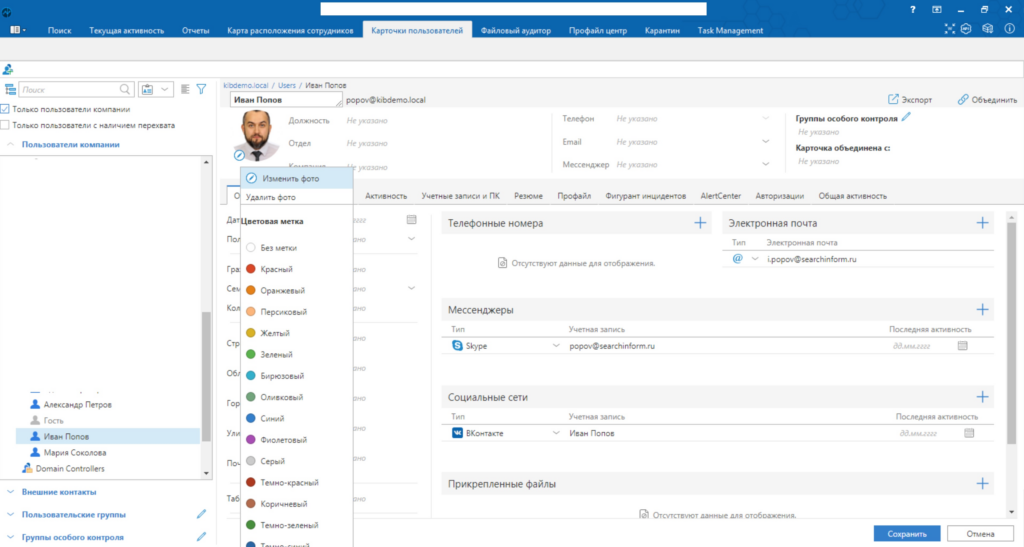The height and width of the screenshot is (547, 1024).
Task: Open calendar picker in the Skype row
Action: 963,346
